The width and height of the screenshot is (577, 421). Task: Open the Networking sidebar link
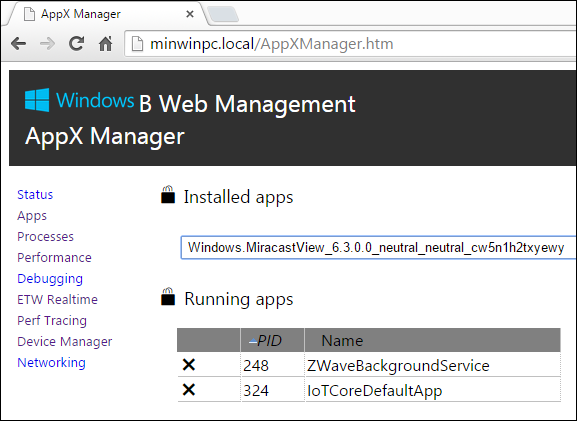pos(51,363)
